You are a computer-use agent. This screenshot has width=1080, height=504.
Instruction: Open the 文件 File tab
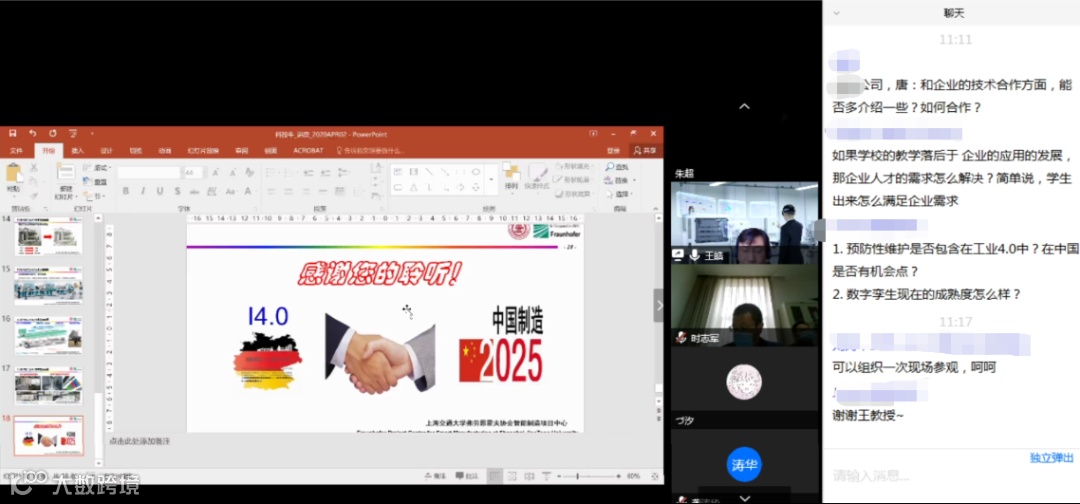17,150
